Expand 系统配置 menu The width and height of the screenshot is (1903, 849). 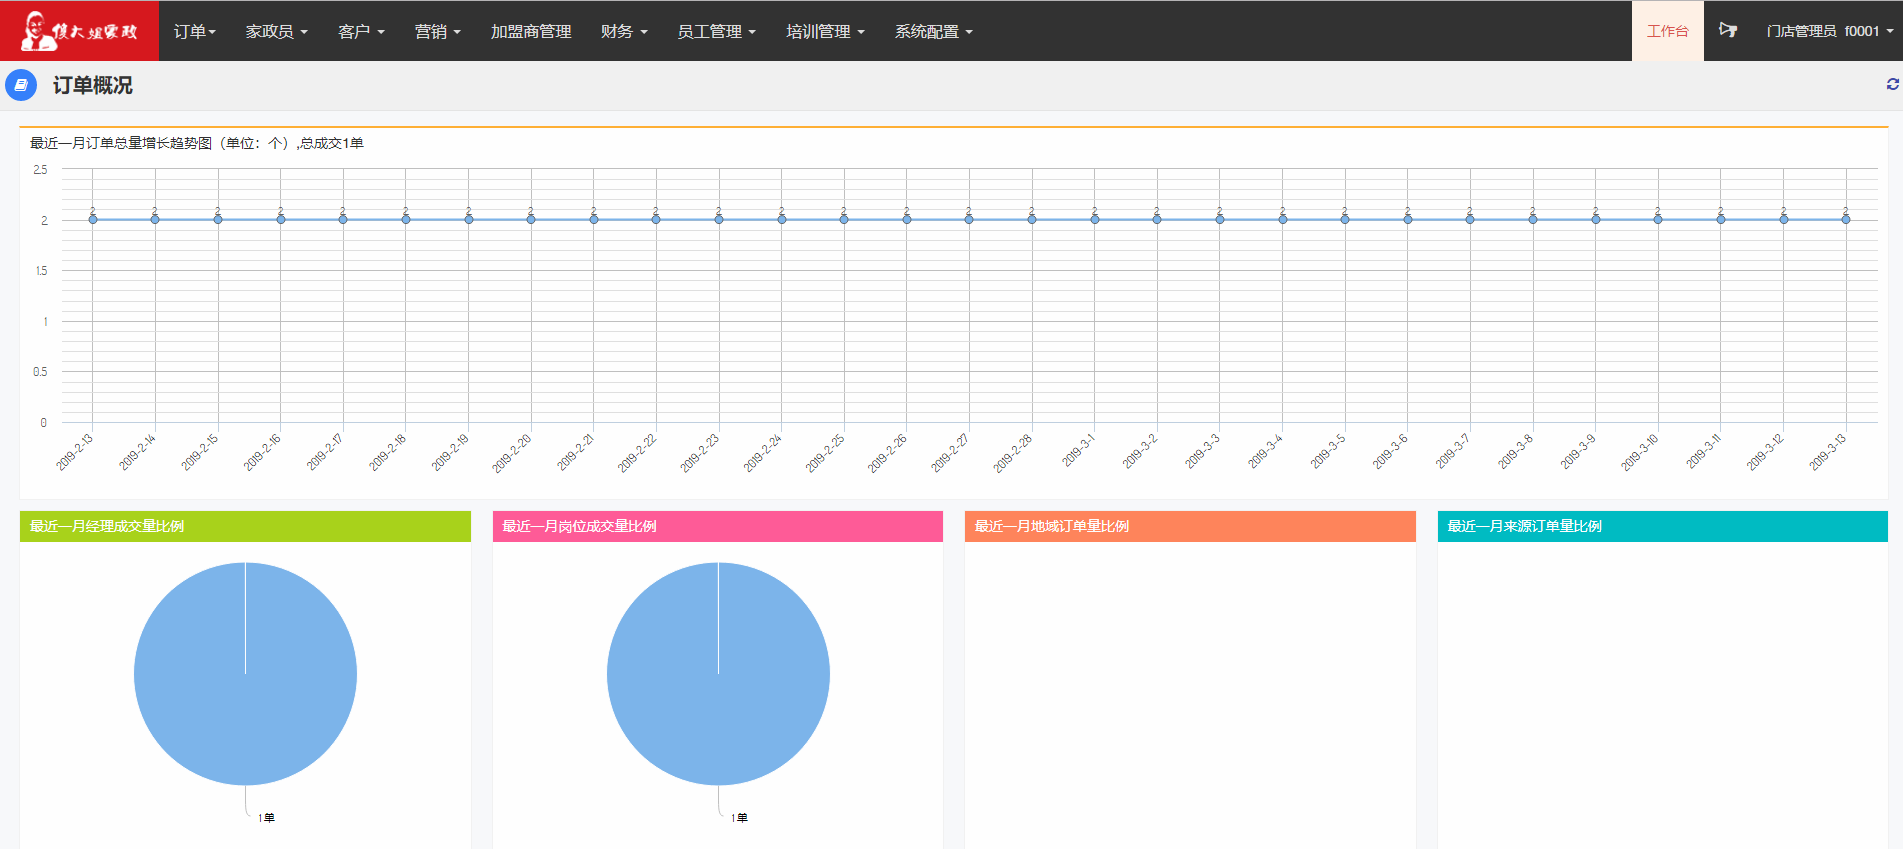pos(933,32)
